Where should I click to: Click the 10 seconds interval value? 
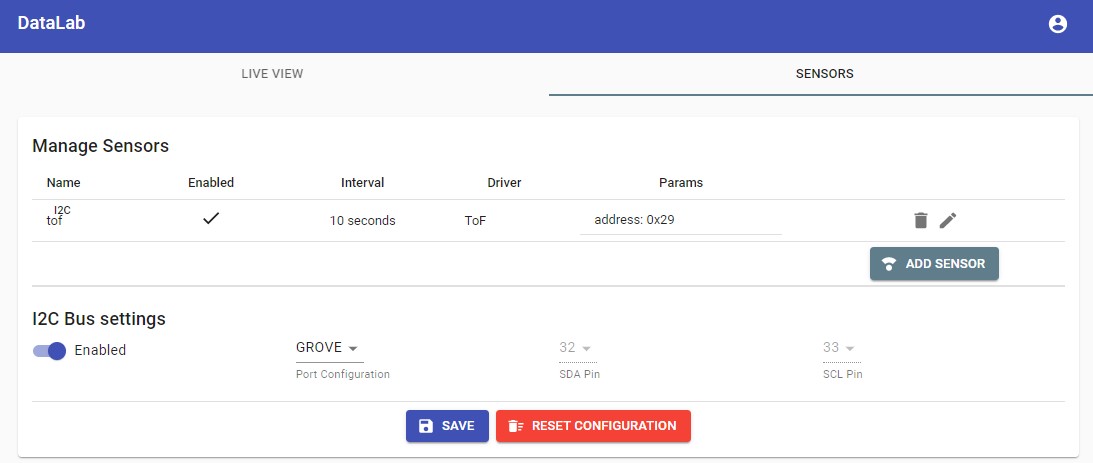click(x=362, y=220)
